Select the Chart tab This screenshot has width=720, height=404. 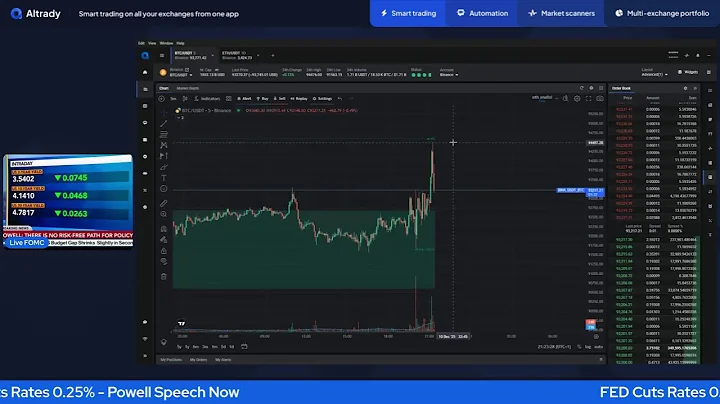[164, 88]
